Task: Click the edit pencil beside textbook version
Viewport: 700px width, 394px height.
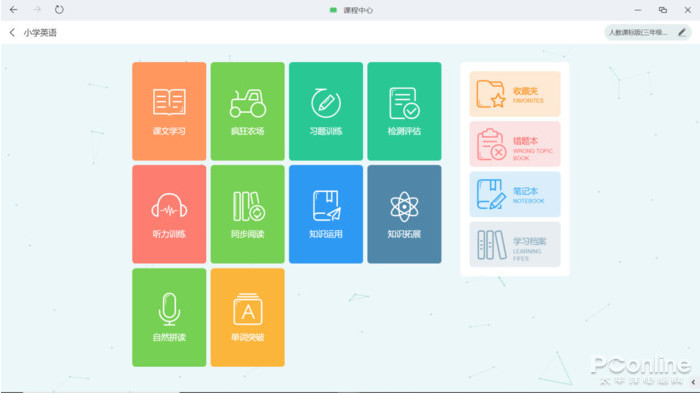Action: [682, 32]
